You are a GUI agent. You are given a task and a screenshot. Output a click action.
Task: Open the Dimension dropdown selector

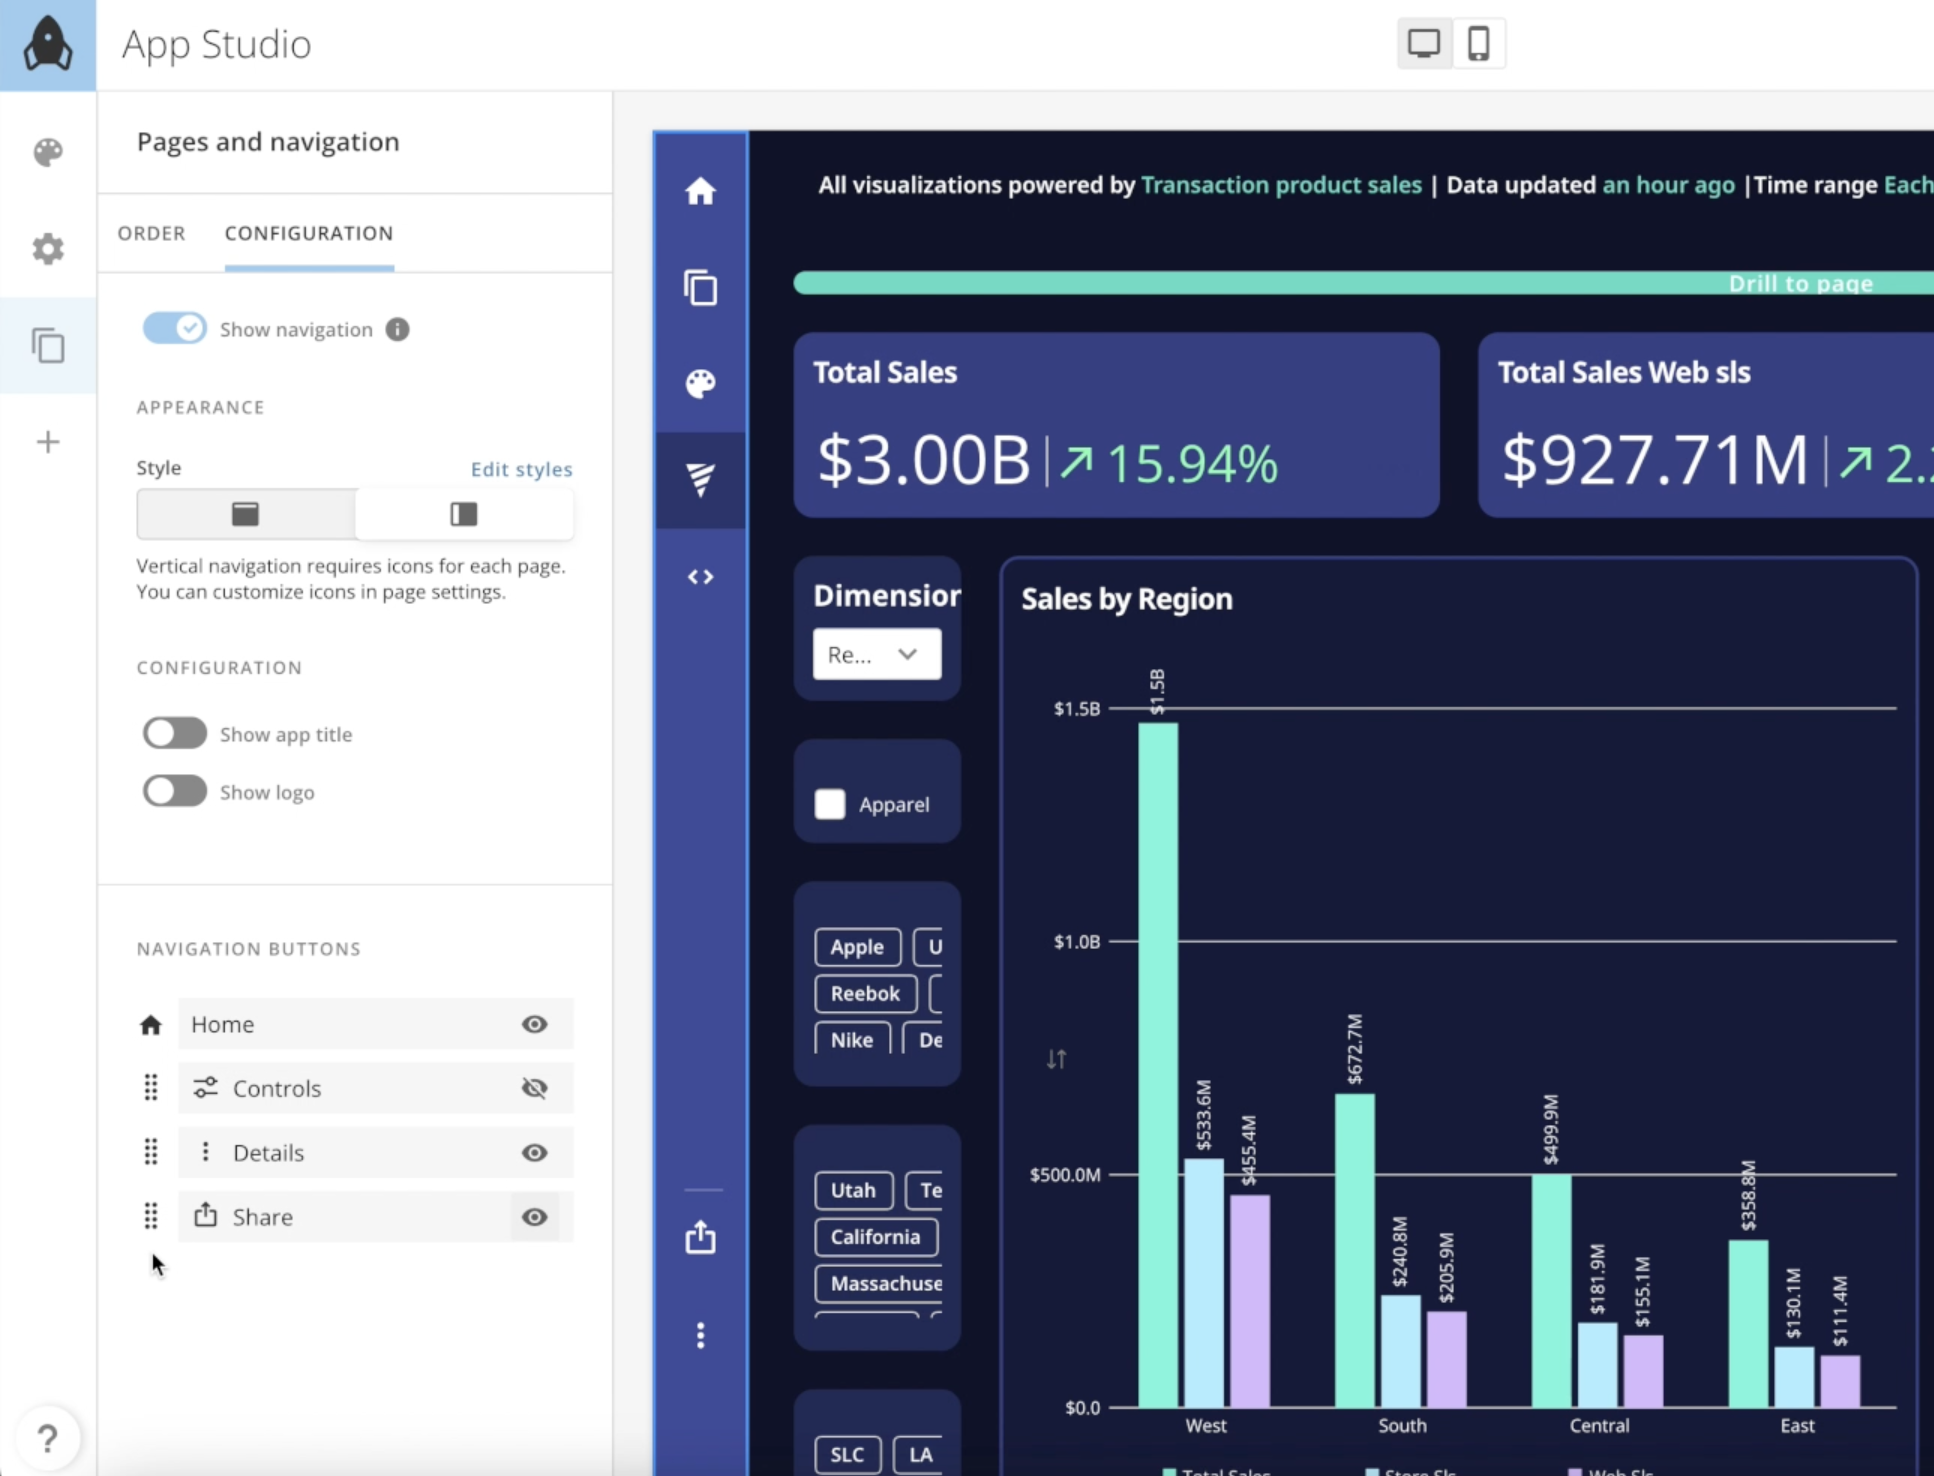click(876, 654)
